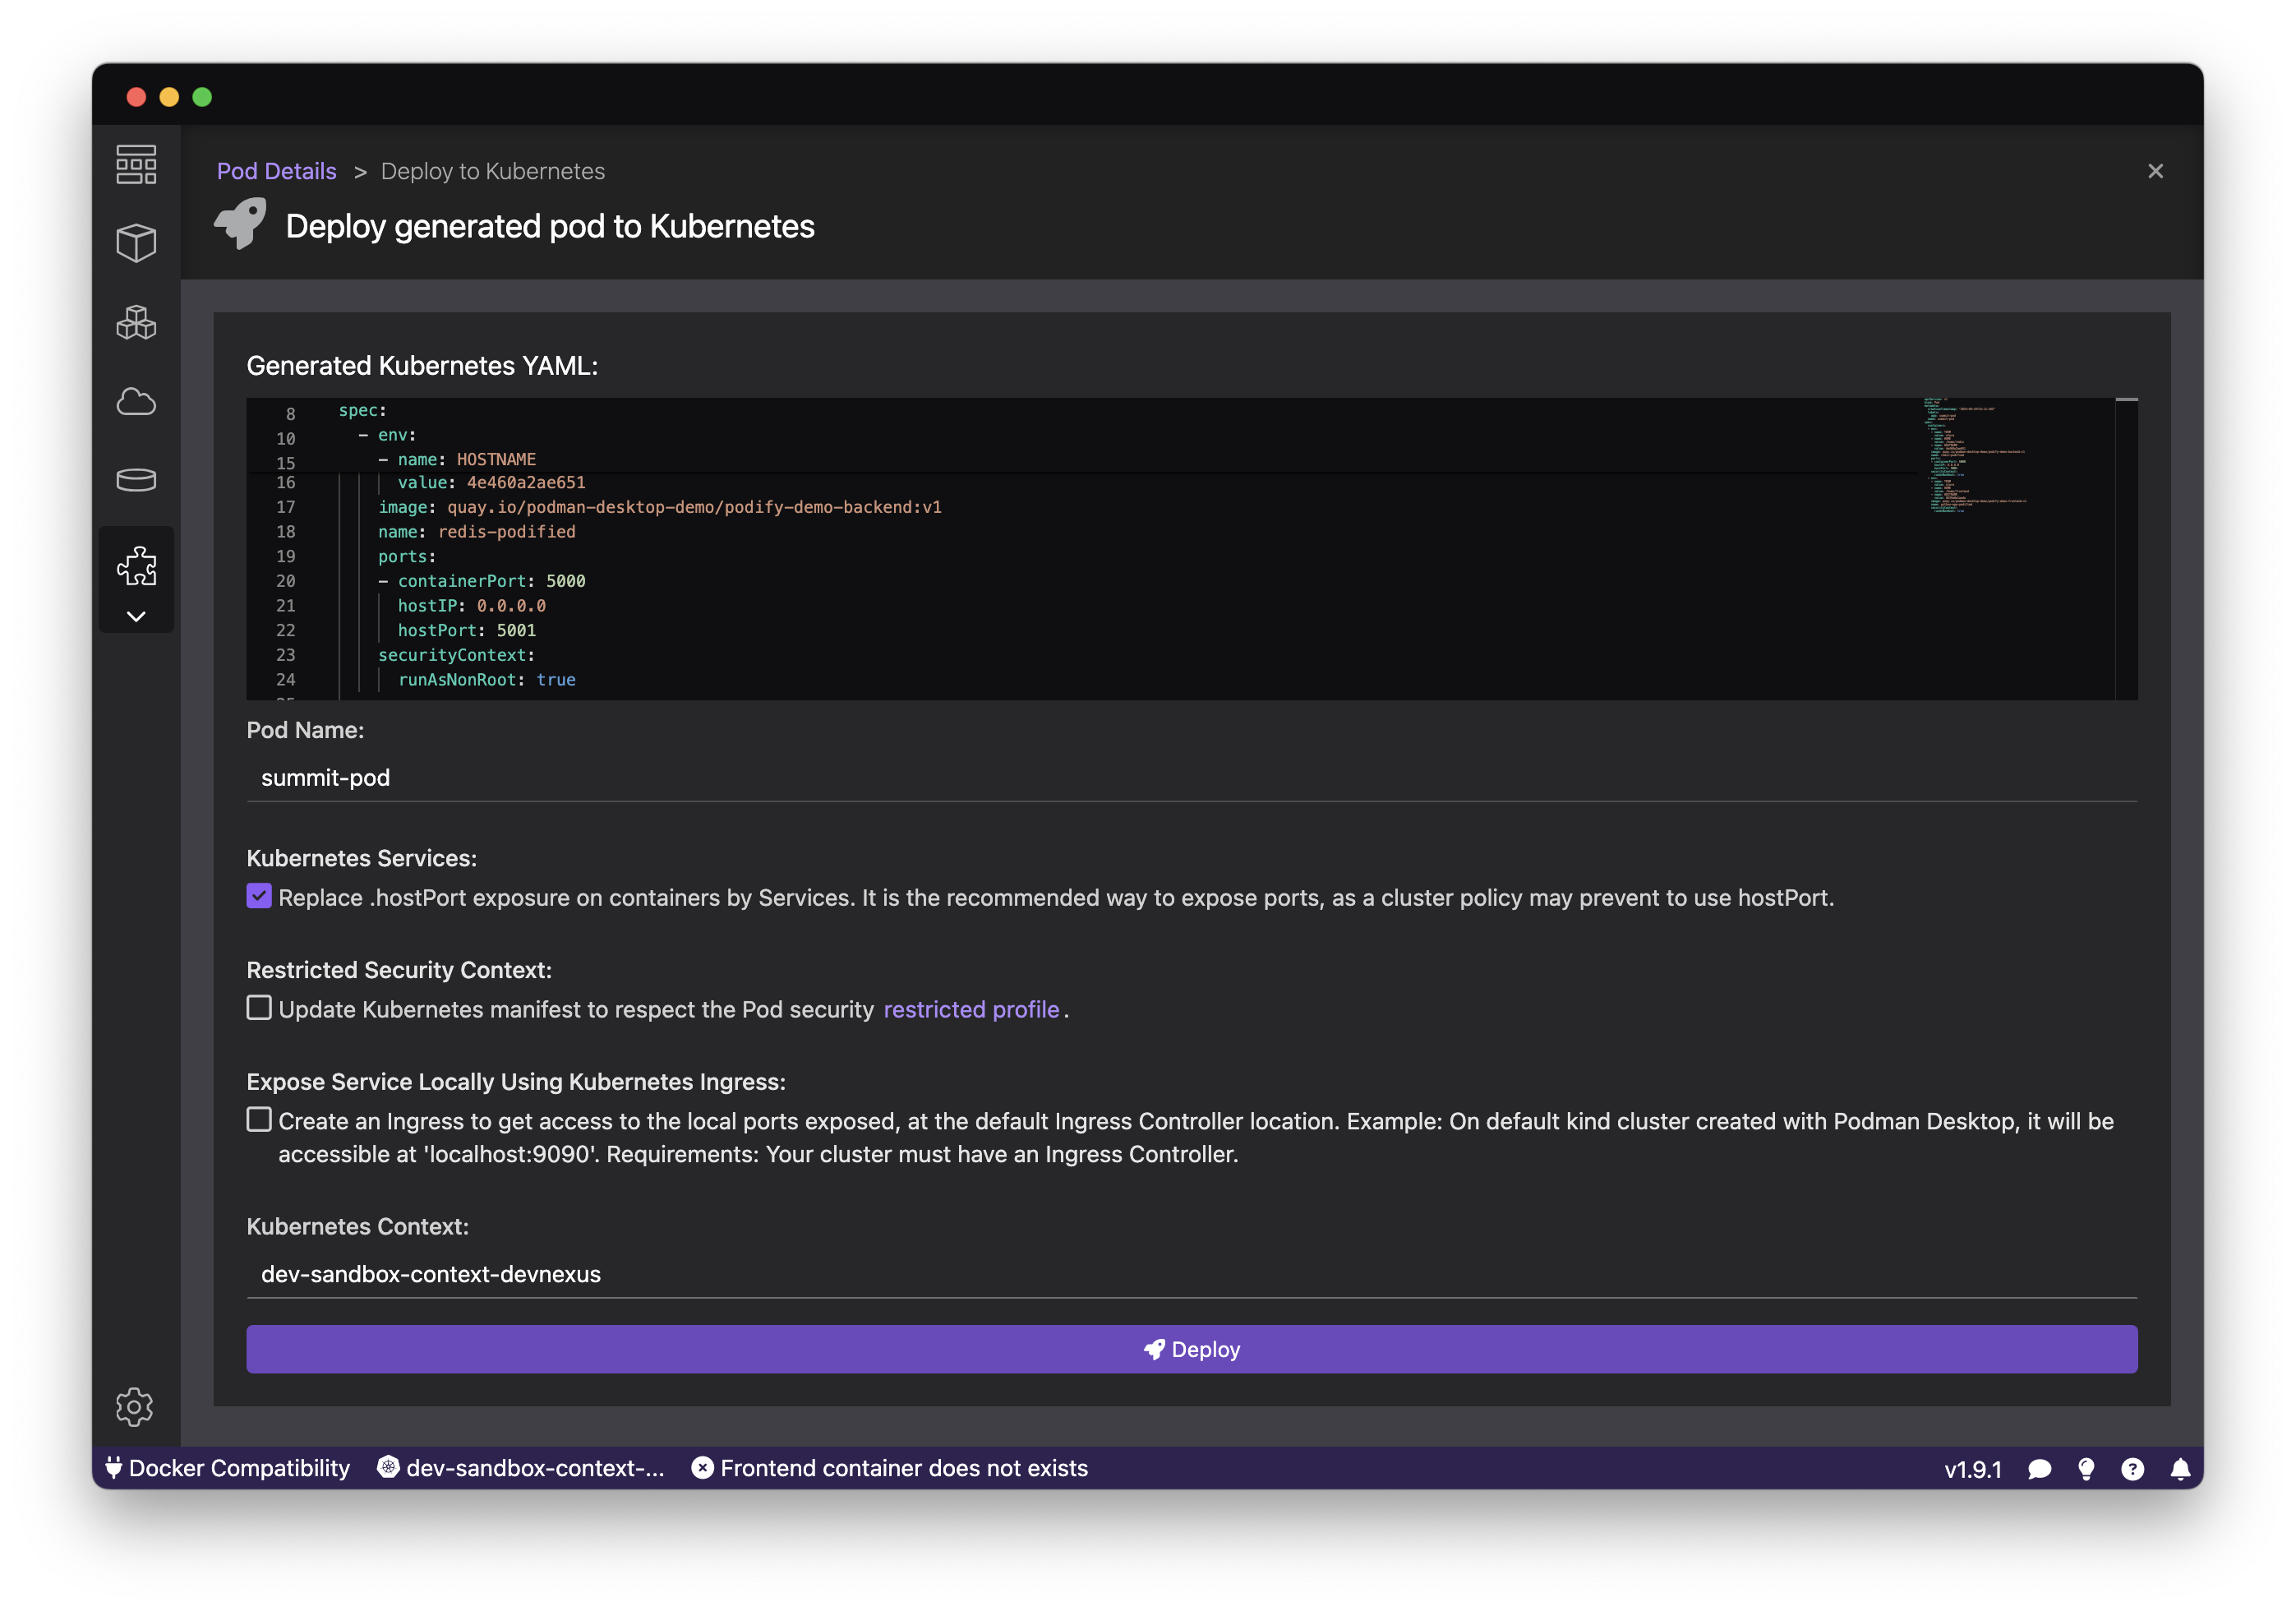Click Frontend container does not exists status
The height and width of the screenshot is (1611, 2296).
[x=890, y=1467]
